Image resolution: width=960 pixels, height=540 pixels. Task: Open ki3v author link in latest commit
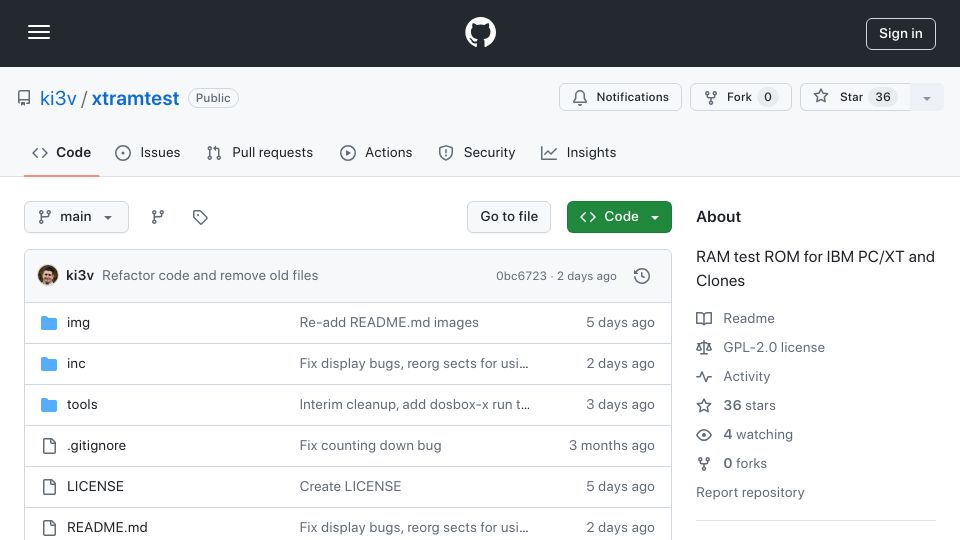[80, 276]
